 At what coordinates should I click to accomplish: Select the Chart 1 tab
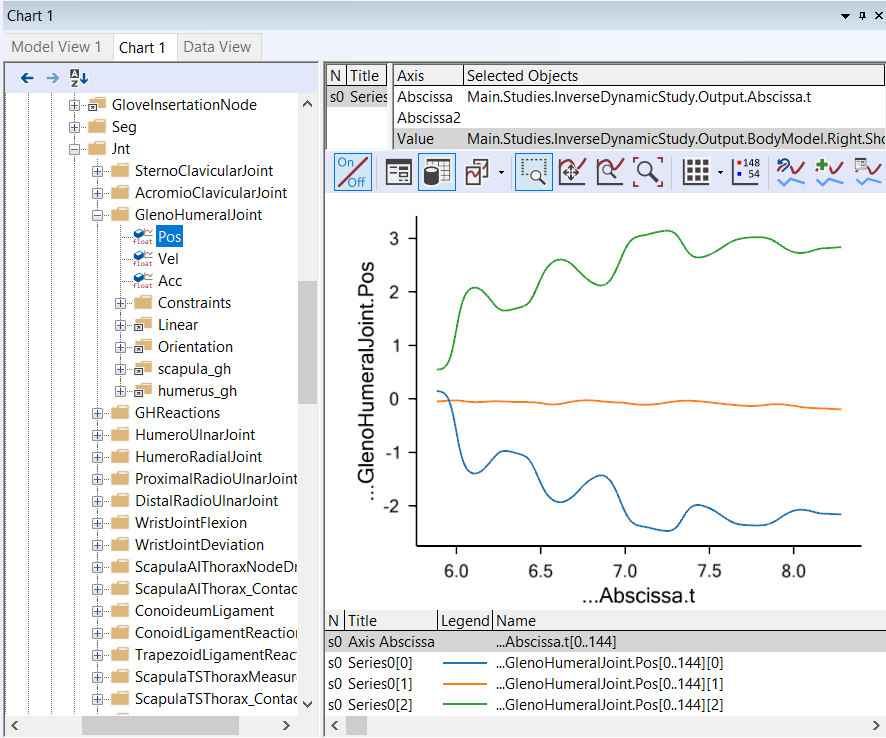[142, 47]
